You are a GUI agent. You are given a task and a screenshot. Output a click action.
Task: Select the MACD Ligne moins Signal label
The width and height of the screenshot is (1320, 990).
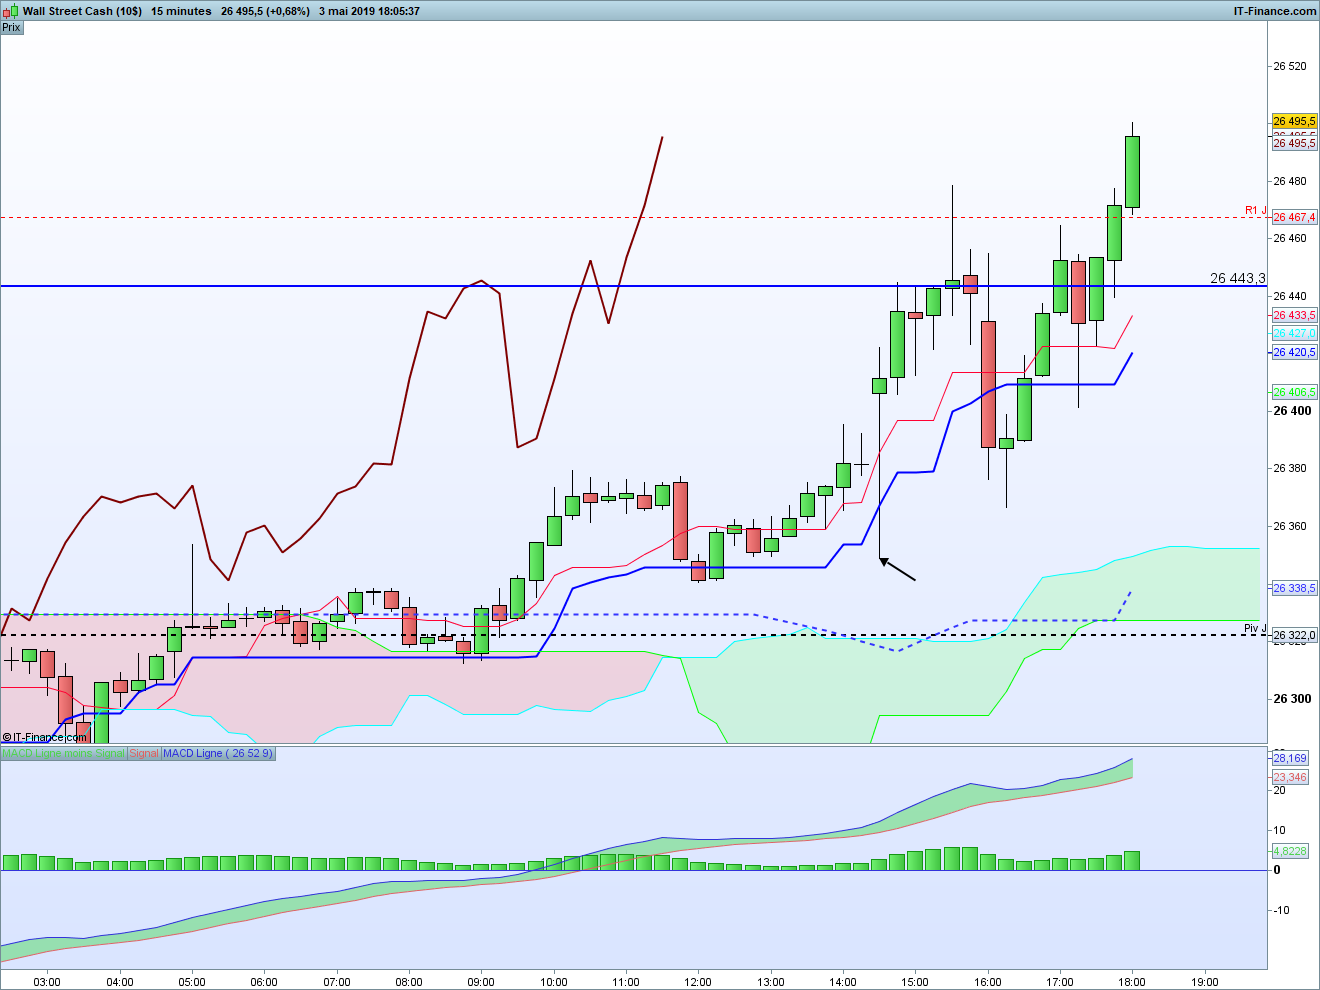point(64,753)
